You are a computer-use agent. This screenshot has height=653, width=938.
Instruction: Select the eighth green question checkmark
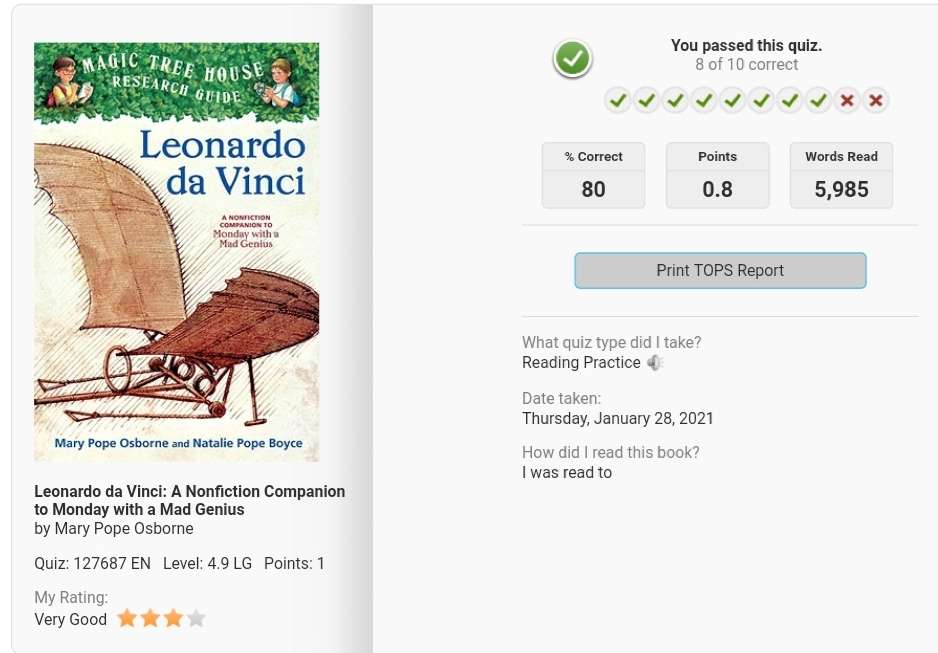pos(819,100)
